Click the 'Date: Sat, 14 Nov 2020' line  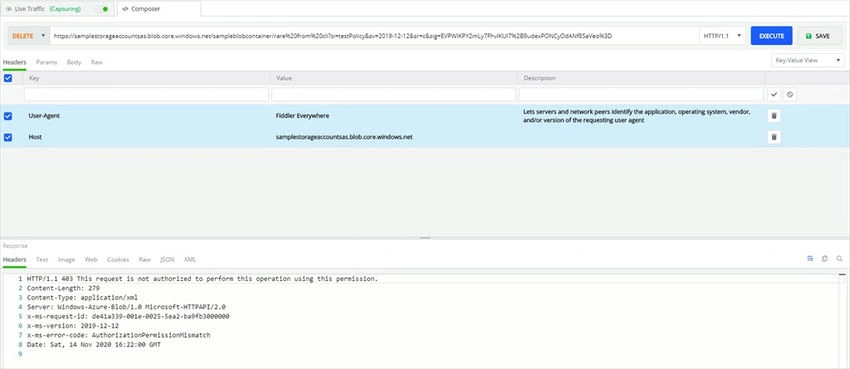tap(94, 344)
